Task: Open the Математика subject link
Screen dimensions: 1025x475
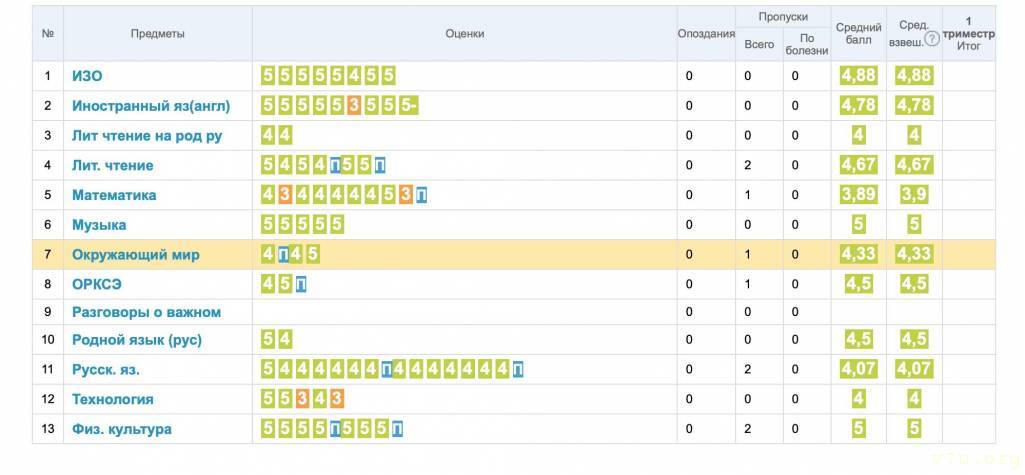Action: click(114, 195)
